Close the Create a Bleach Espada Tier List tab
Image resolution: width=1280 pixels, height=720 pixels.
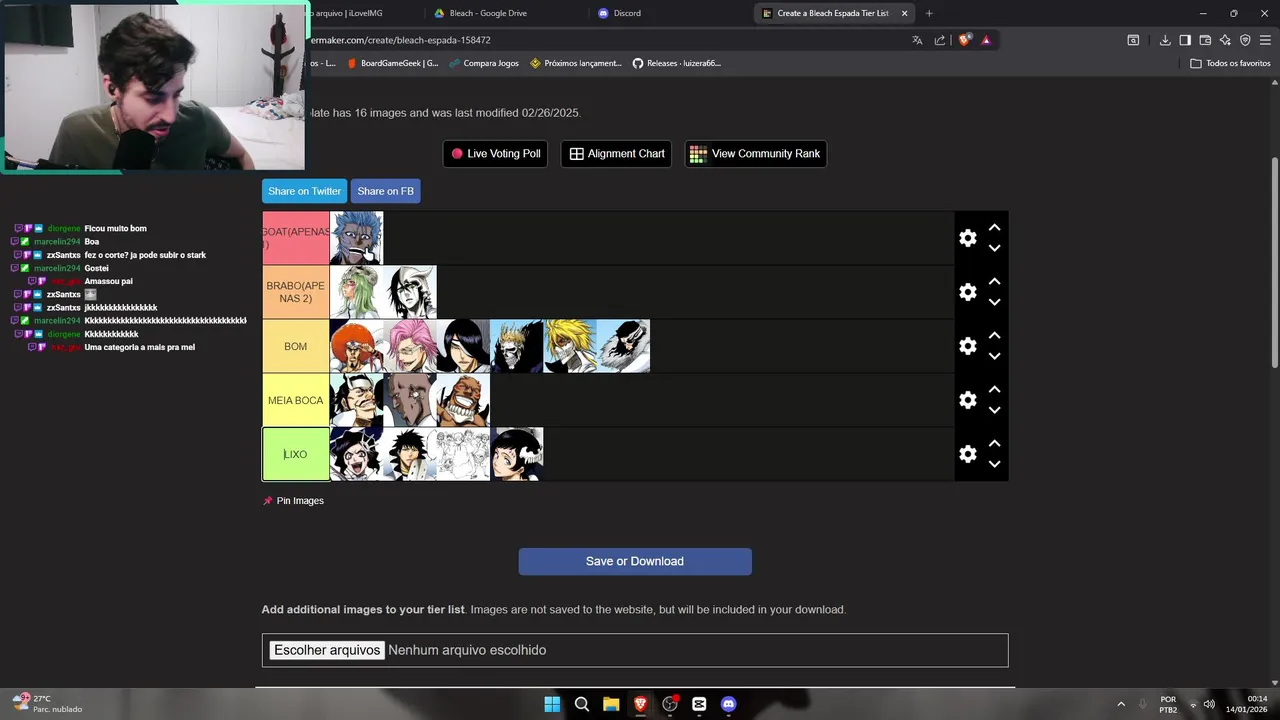(x=905, y=13)
